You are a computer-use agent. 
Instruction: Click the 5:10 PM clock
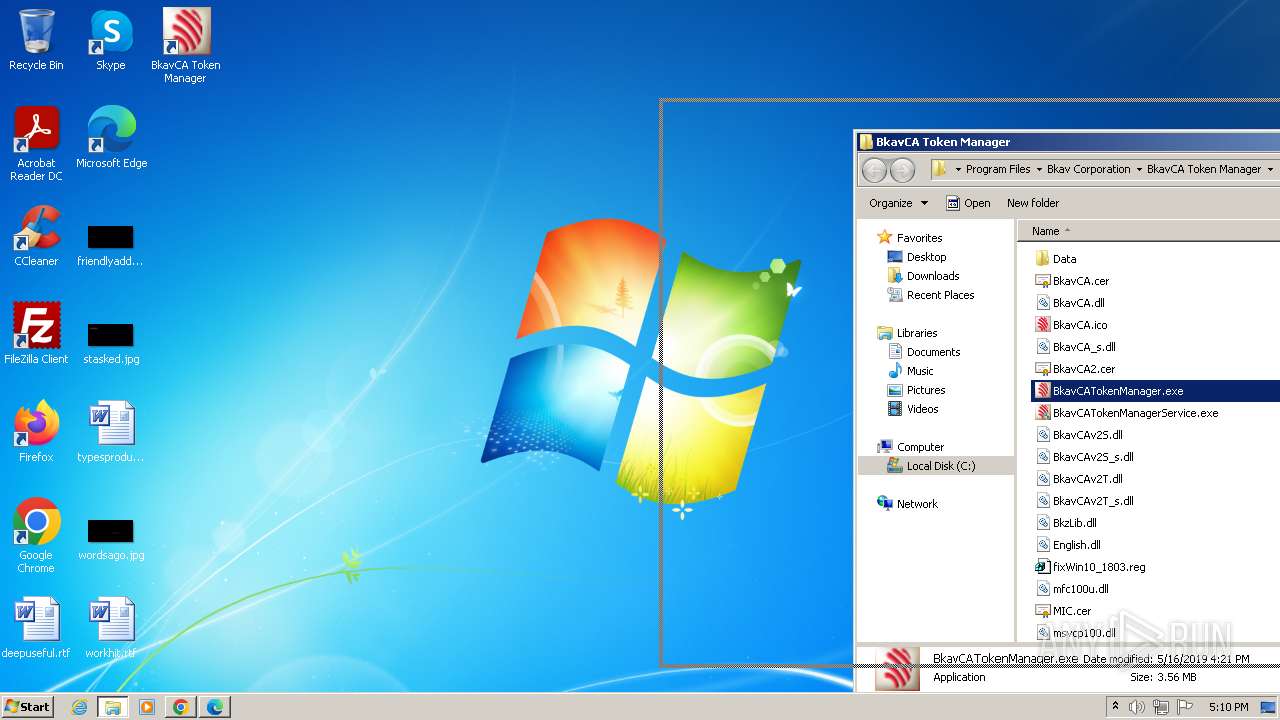(1228, 707)
